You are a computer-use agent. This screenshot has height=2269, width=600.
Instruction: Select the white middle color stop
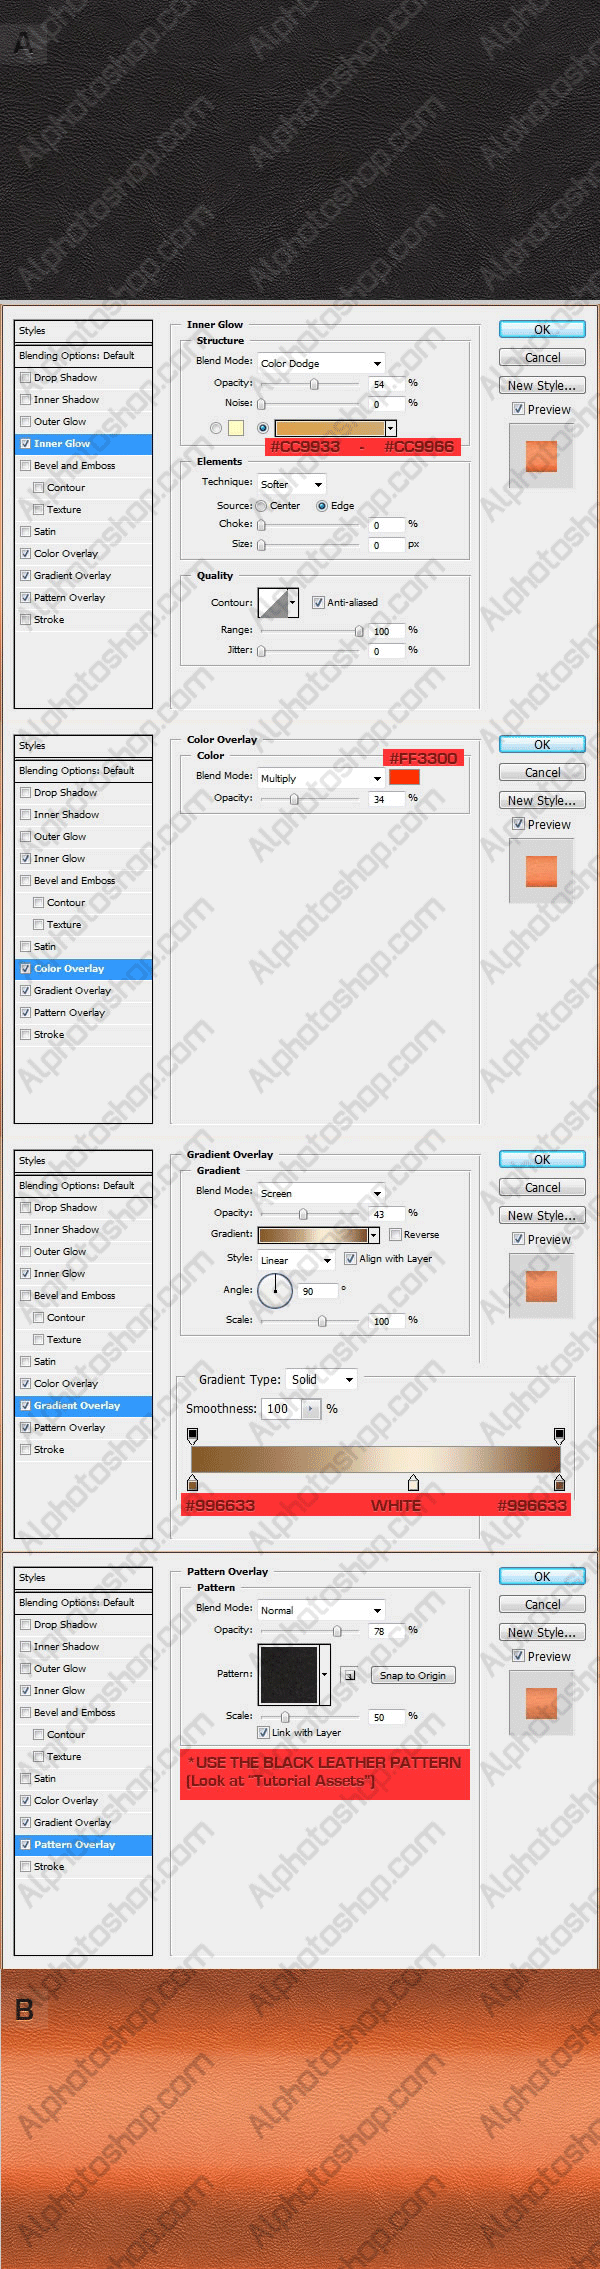413,1483
